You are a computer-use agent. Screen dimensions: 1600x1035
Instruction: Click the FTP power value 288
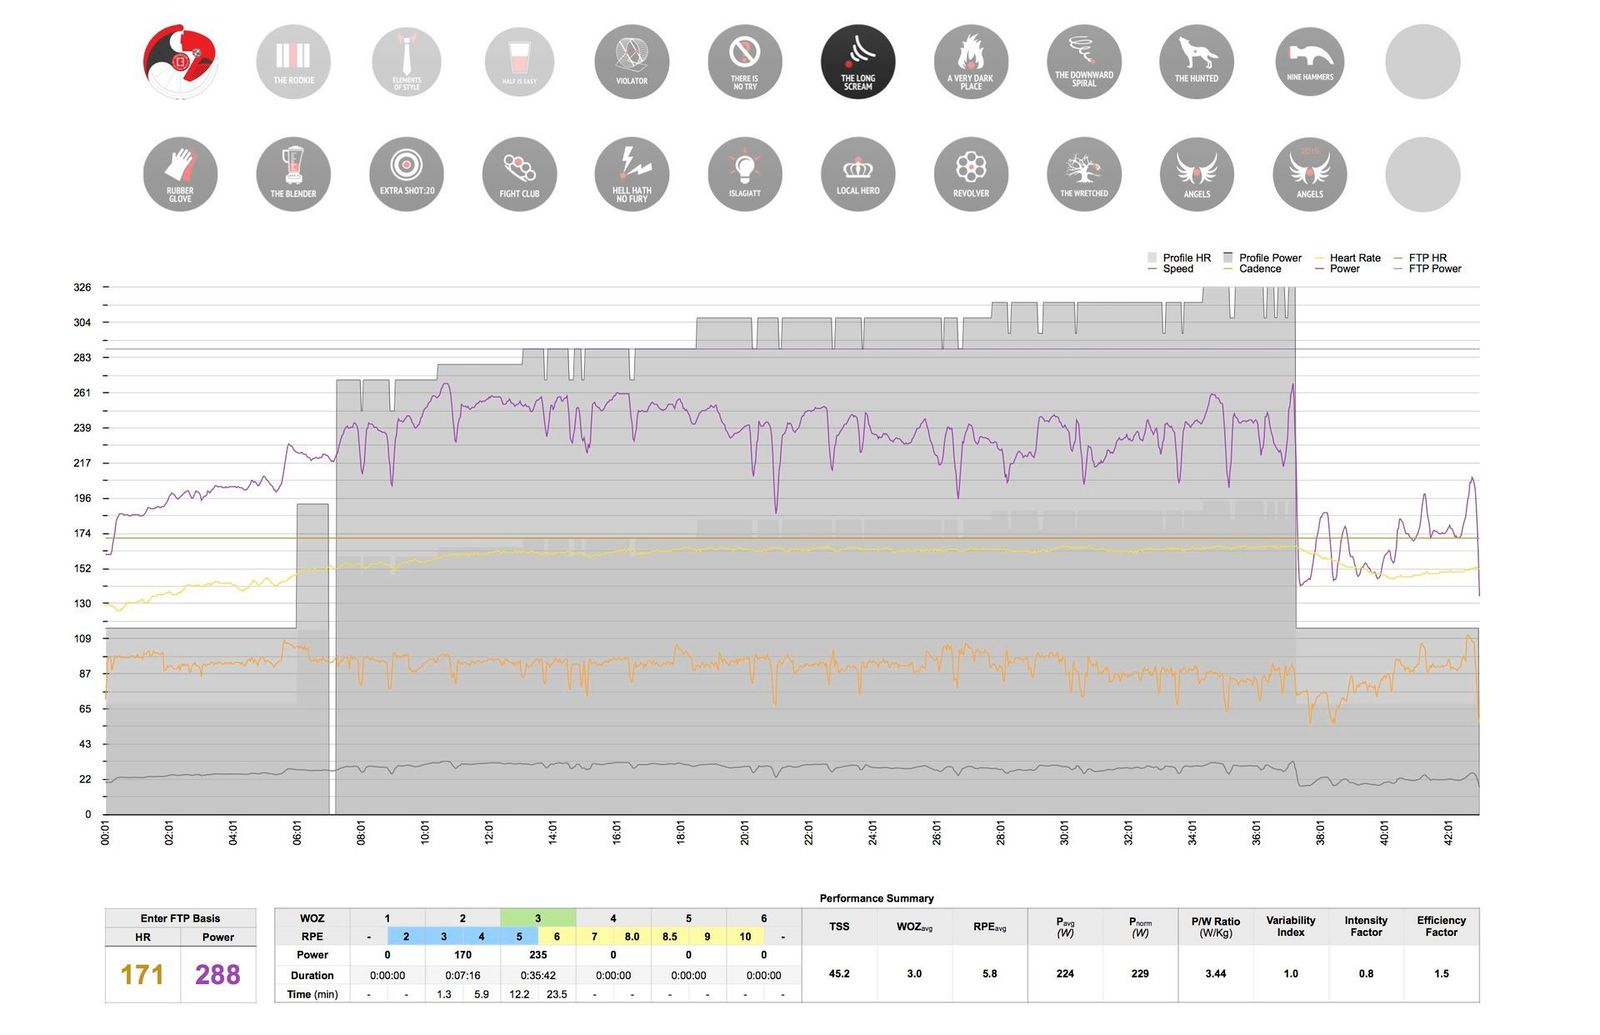(x=218, y=975)
